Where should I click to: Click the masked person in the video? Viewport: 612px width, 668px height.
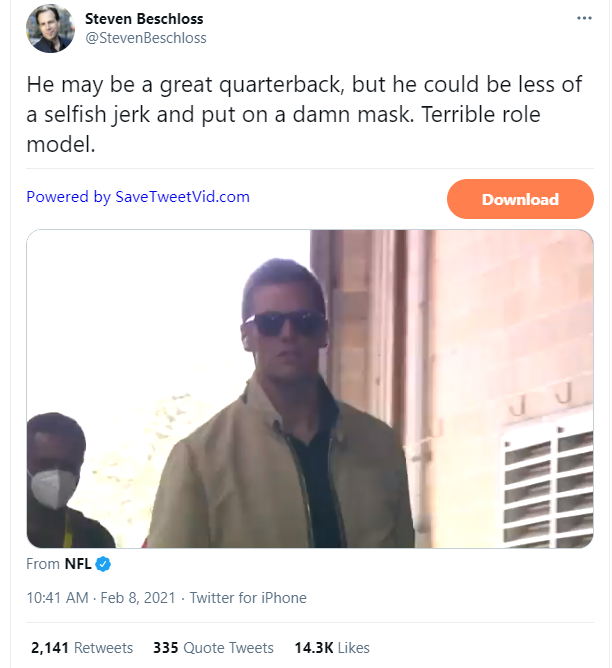(x=56, y=480)
